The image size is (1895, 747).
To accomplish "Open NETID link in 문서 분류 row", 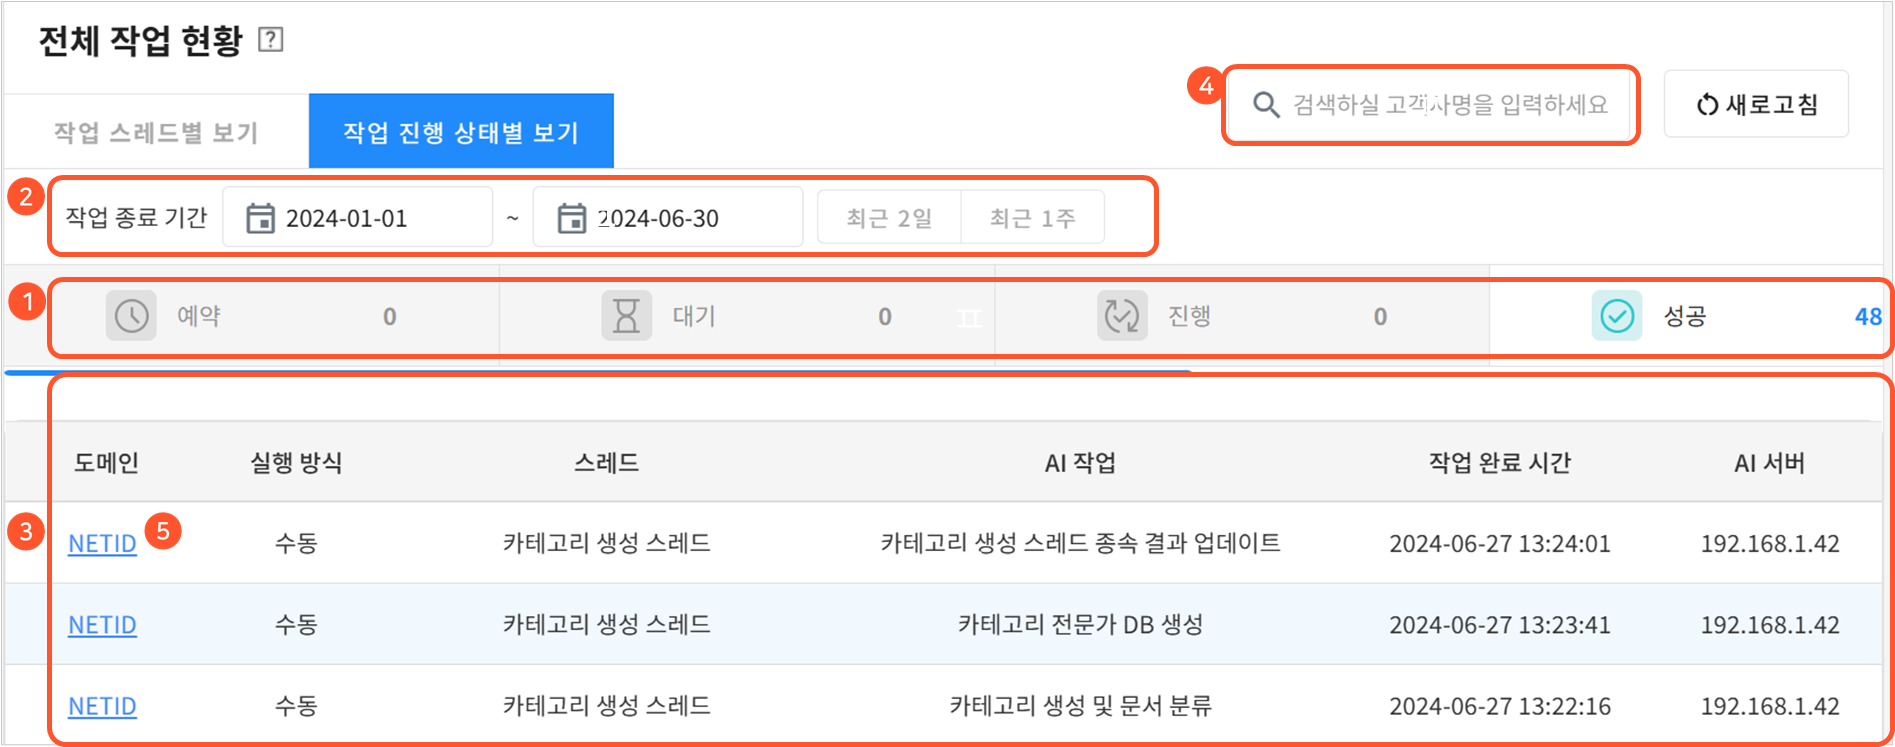I will (102, 707).
